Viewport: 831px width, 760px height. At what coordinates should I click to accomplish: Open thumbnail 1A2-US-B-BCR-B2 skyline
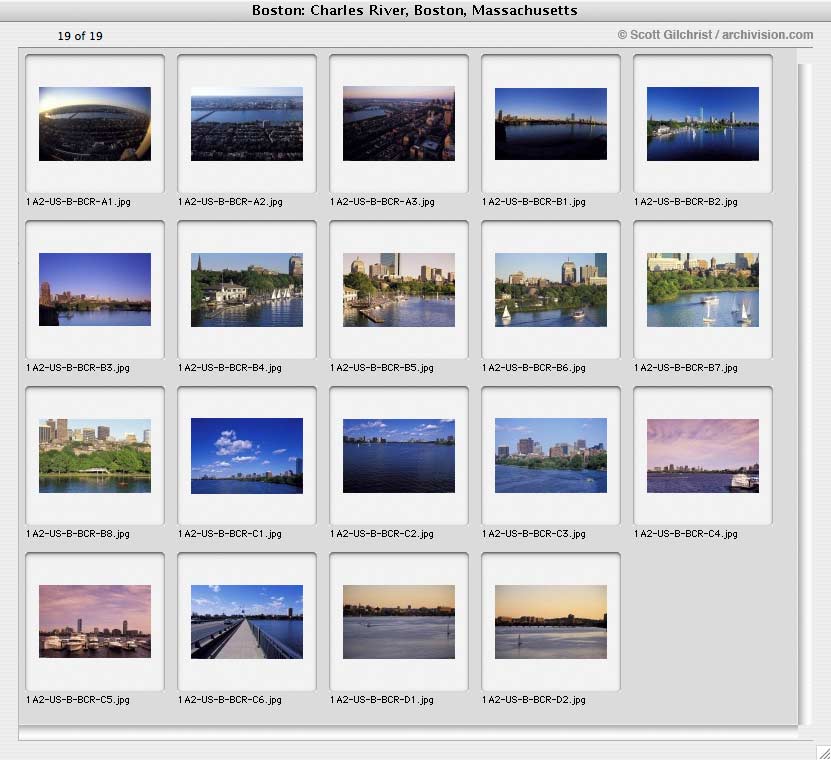point(703,124)
